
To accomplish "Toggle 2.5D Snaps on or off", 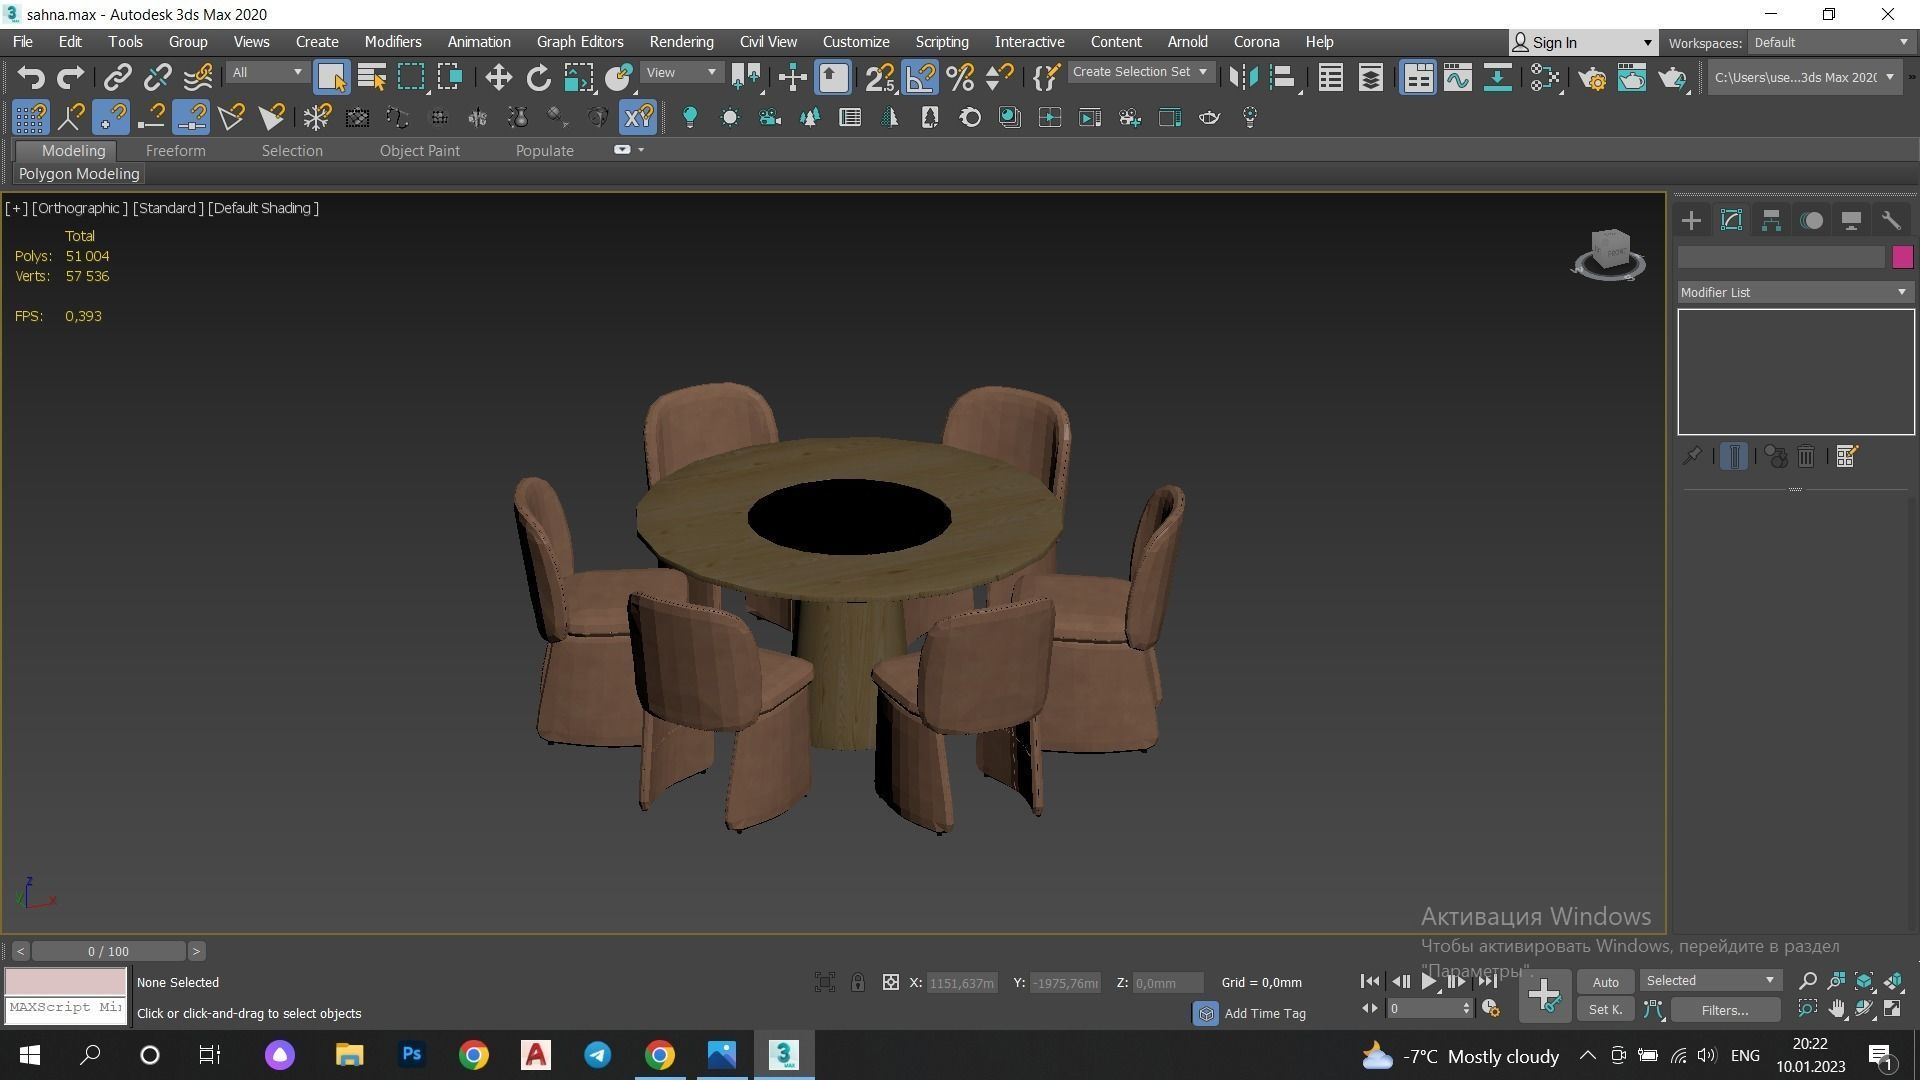I will click(x=879, y=77).
